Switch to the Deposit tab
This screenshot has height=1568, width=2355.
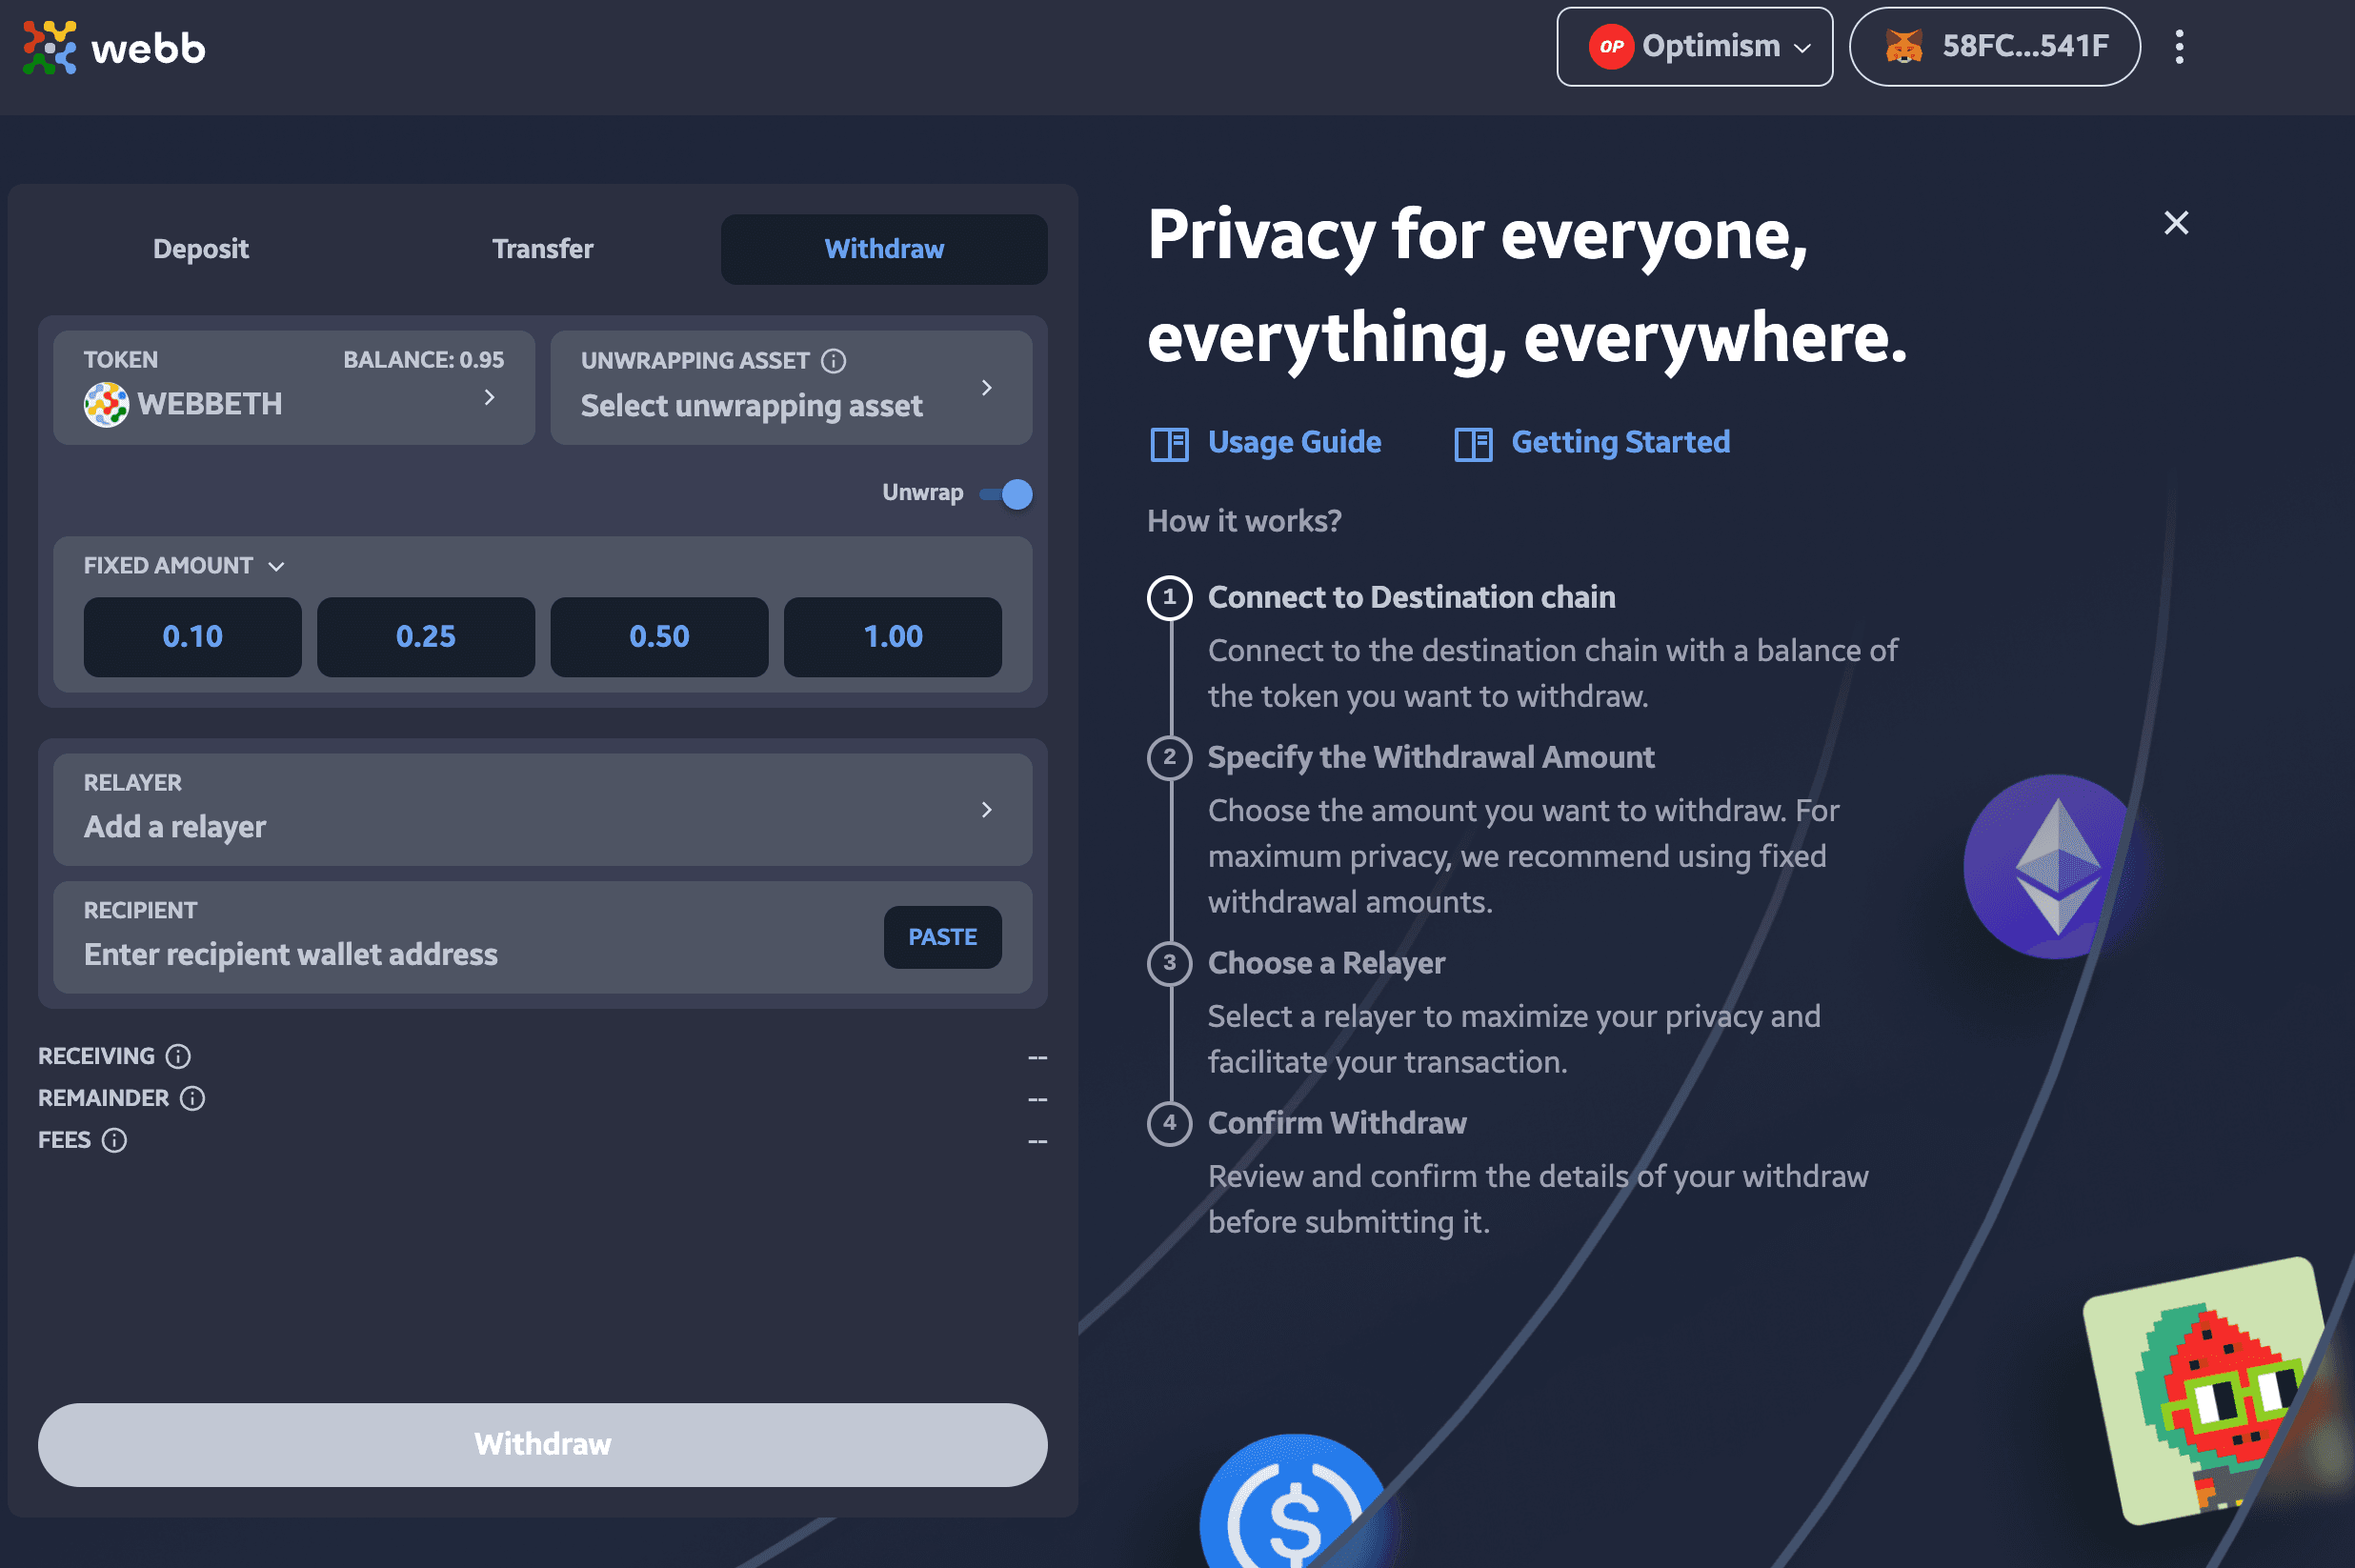198,247
